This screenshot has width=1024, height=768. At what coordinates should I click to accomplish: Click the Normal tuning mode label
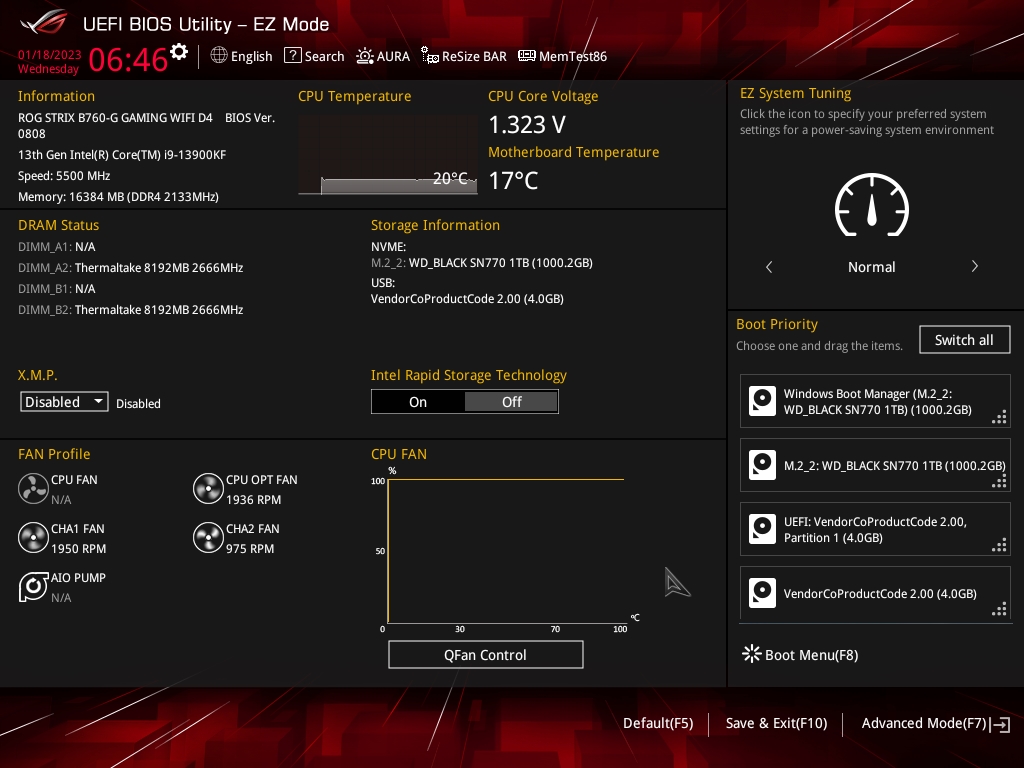click(x=871, y=266)
